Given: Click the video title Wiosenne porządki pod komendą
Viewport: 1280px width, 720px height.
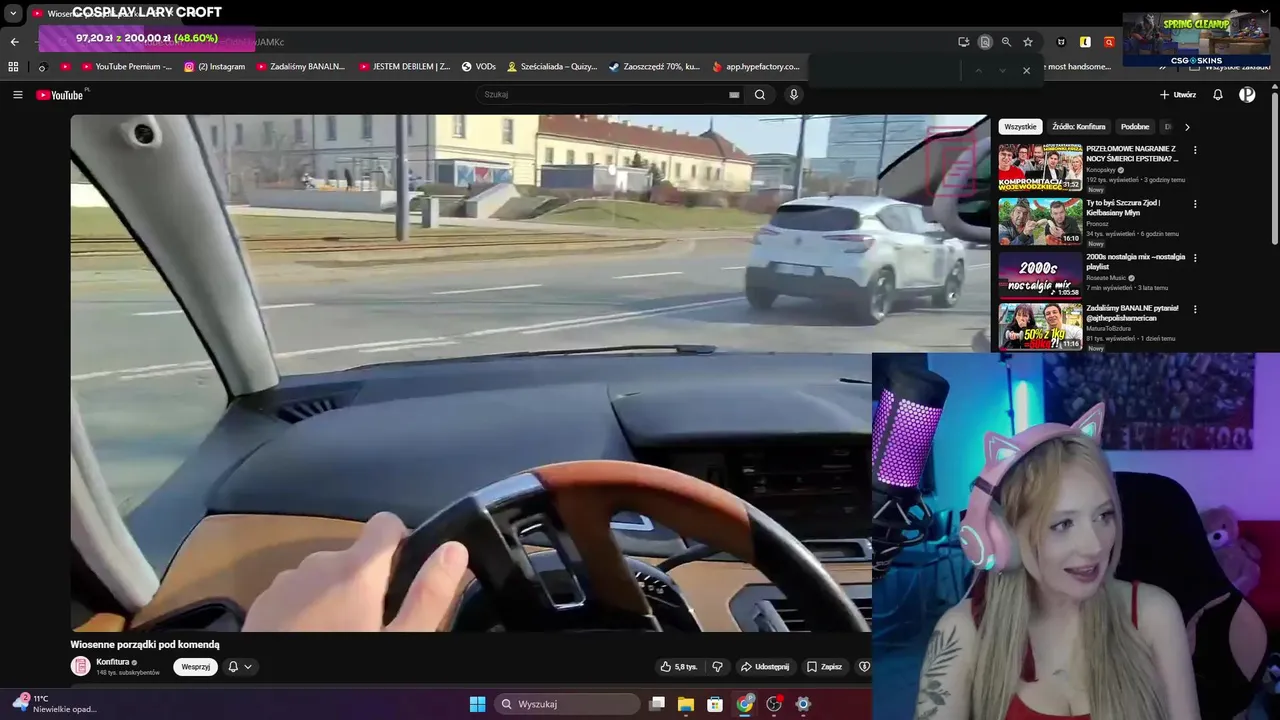Looking at the screenshot, I should pos(145,645).
